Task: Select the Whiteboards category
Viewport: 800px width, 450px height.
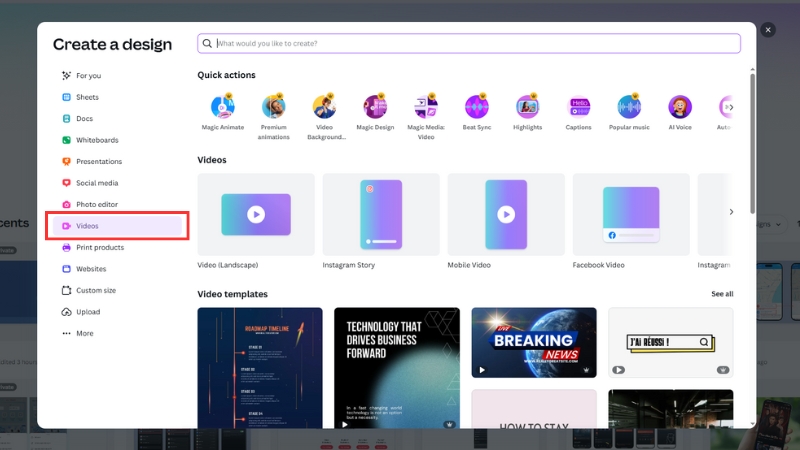Action: coord(96,140)
